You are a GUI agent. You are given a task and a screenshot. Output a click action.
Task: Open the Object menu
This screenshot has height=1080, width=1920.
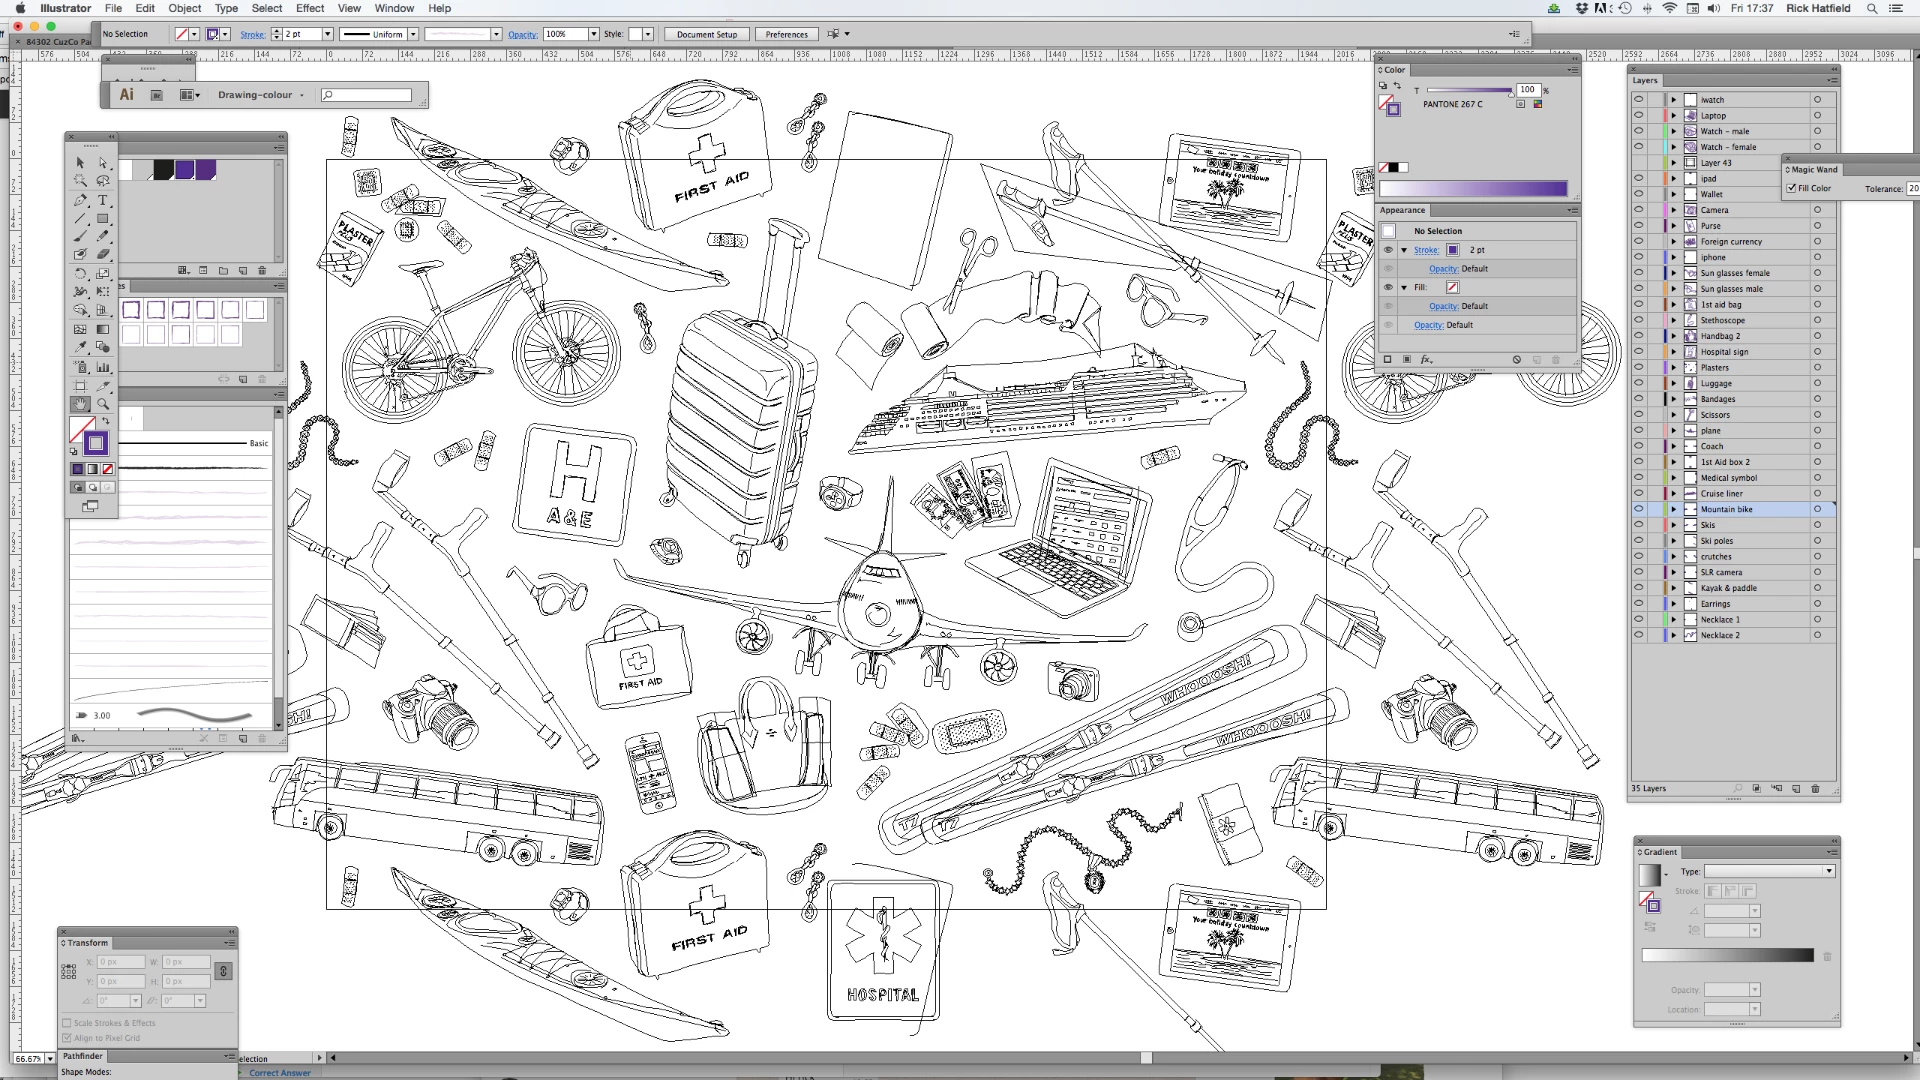click(184, 8)
